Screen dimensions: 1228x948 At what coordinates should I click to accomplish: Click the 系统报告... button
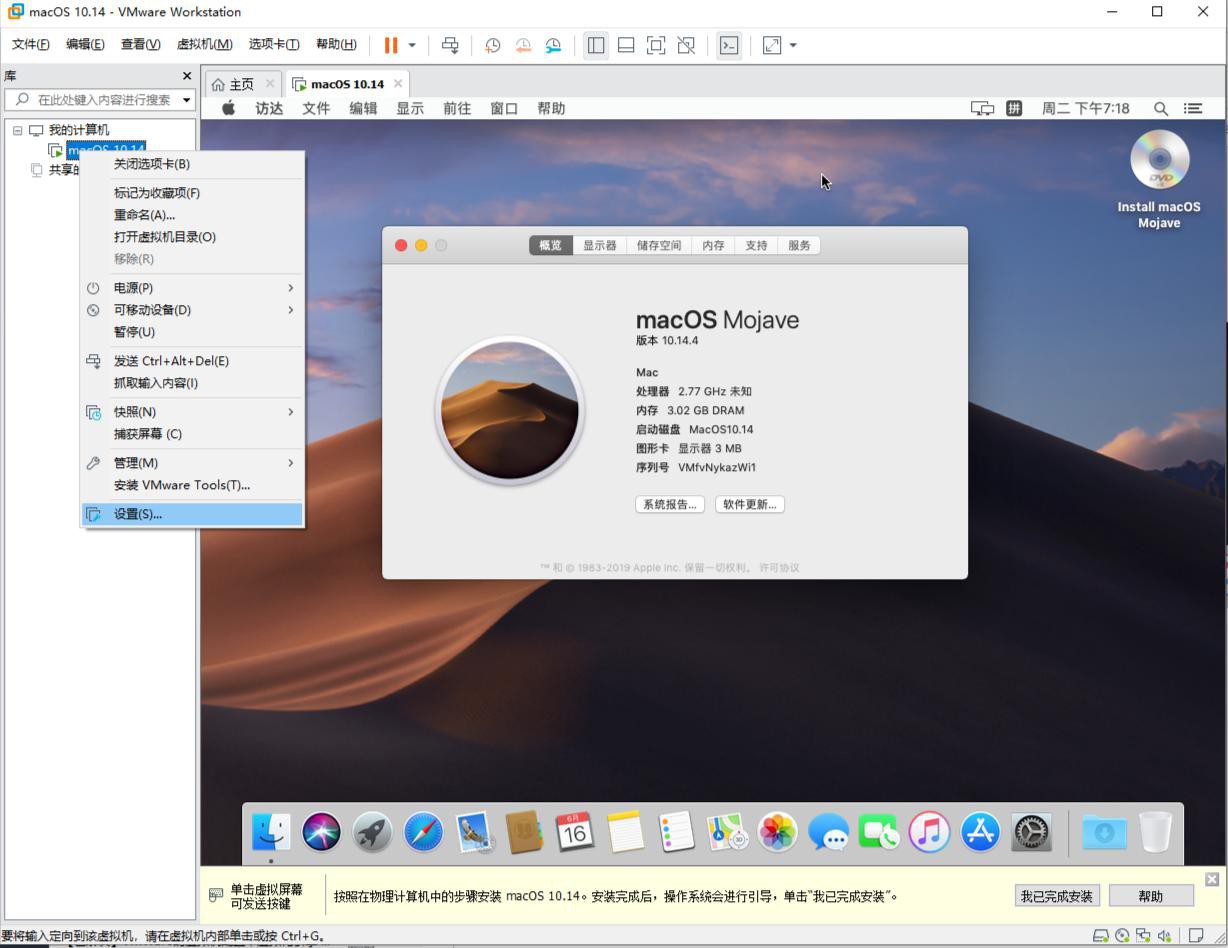[x=670, y=504]
